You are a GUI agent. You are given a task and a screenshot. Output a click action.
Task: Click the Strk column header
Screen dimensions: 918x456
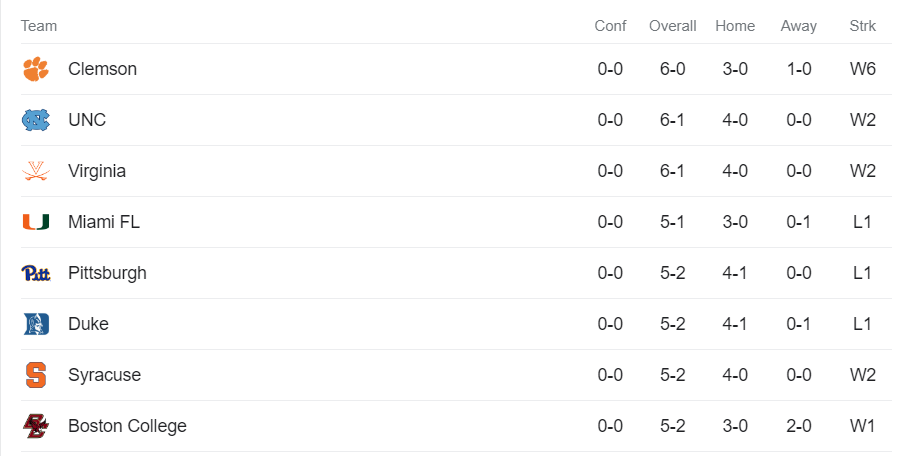click(862, 26)
